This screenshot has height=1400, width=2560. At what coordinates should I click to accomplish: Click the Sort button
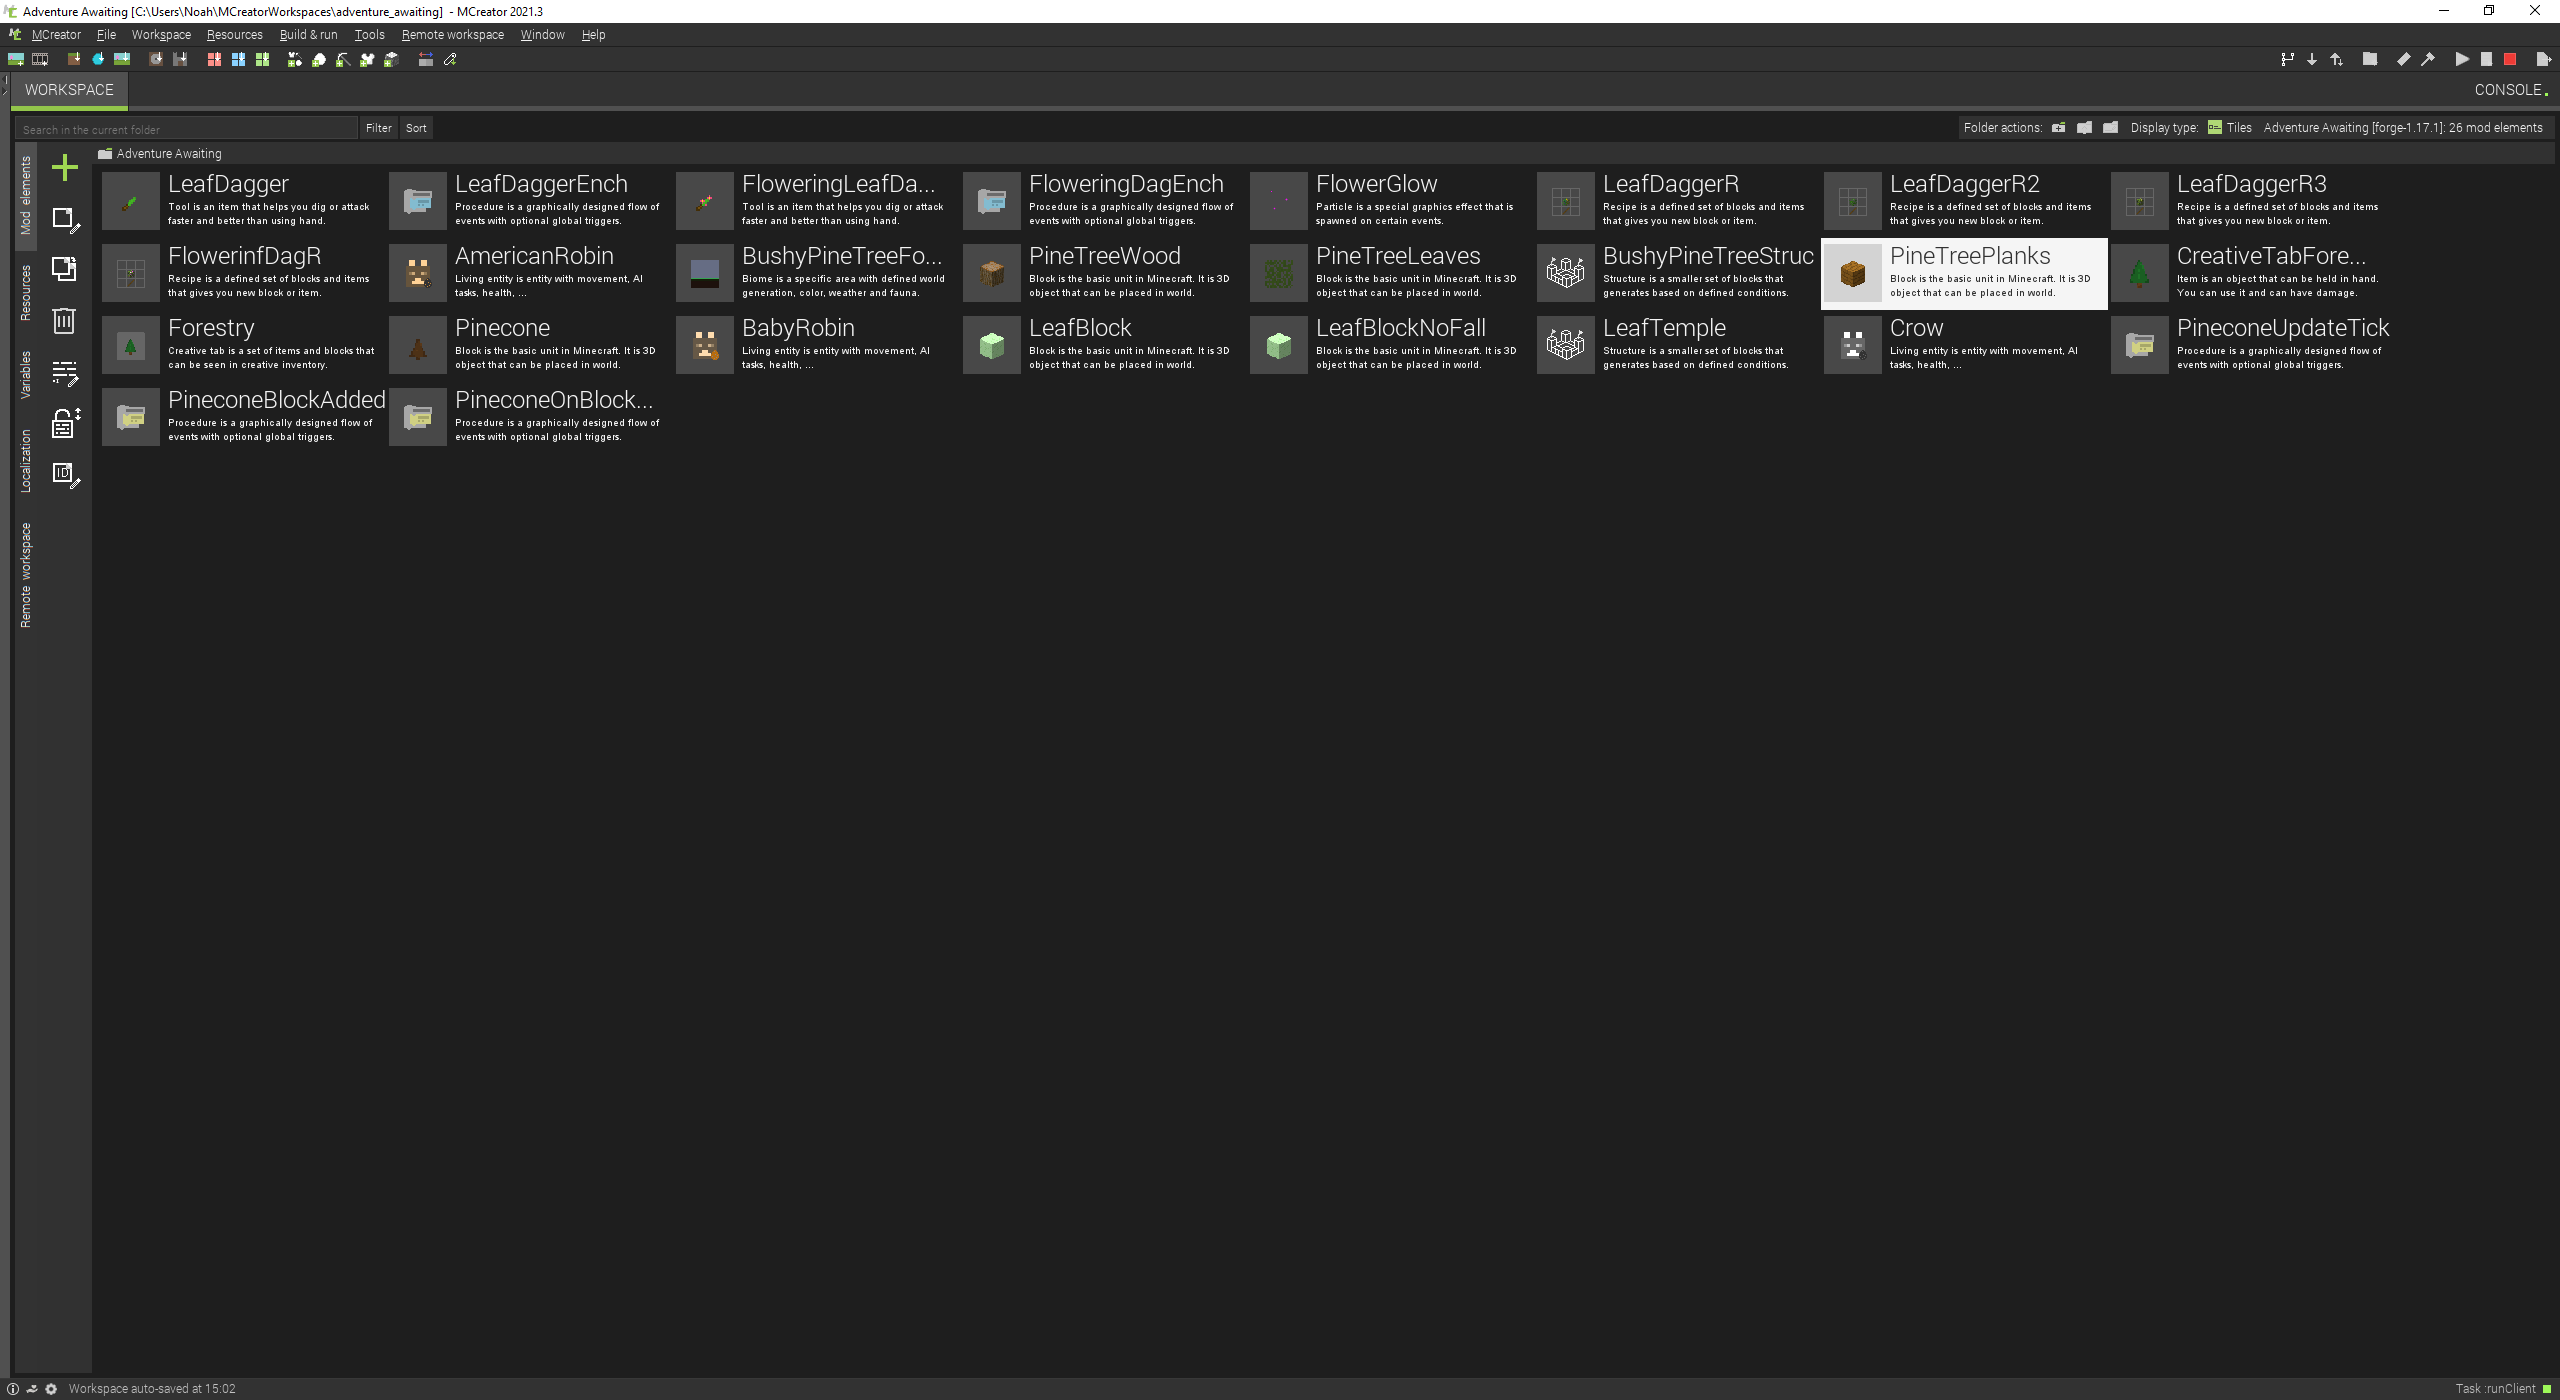point(416,127)
